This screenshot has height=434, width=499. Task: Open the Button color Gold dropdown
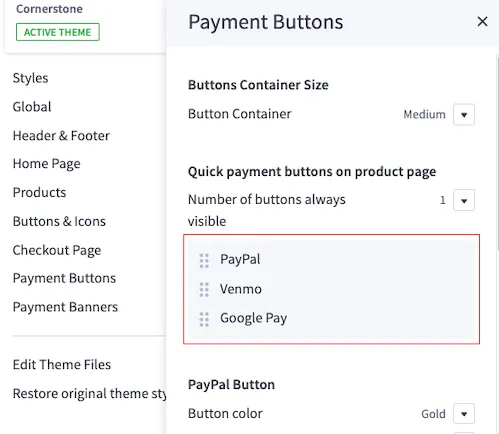464,414
